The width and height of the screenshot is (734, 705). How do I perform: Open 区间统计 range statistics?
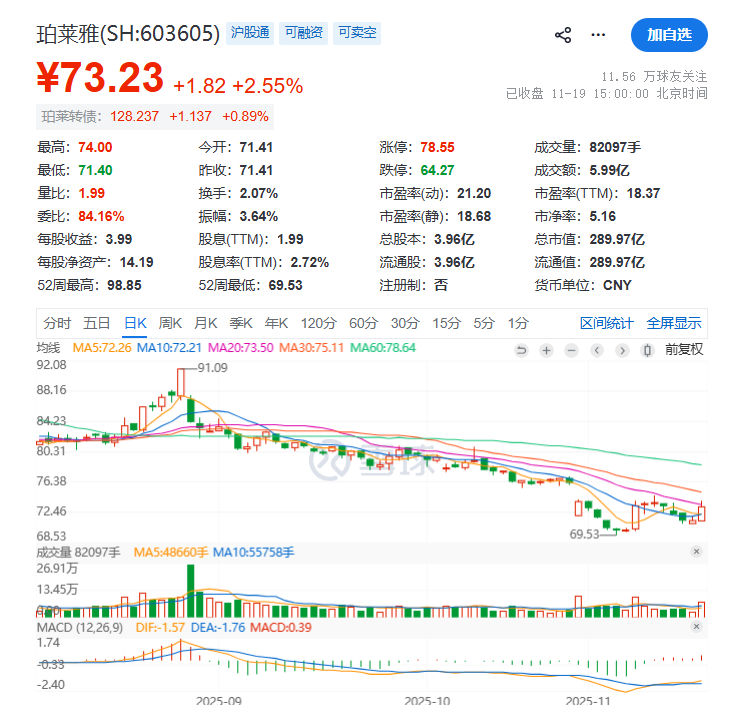(606, 323)
